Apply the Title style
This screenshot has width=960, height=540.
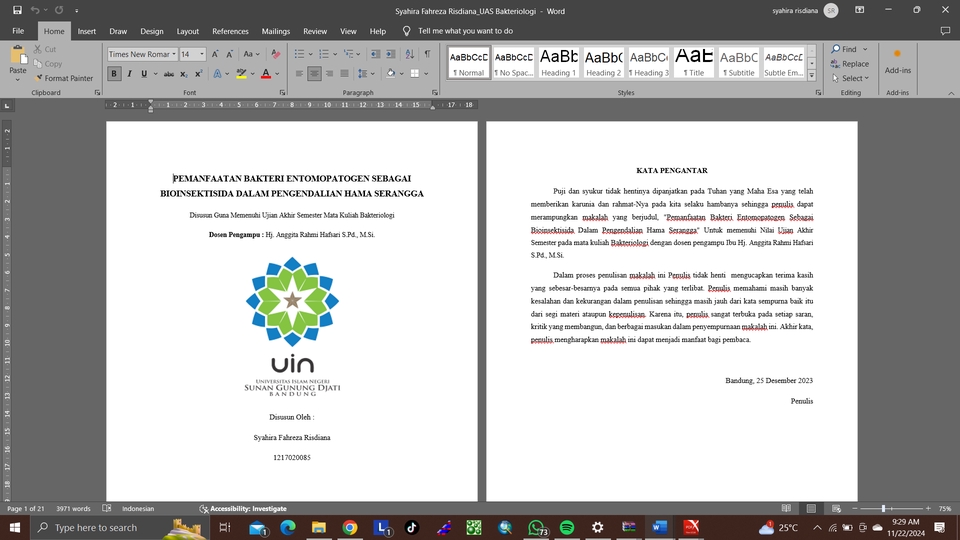click(694, 62)
